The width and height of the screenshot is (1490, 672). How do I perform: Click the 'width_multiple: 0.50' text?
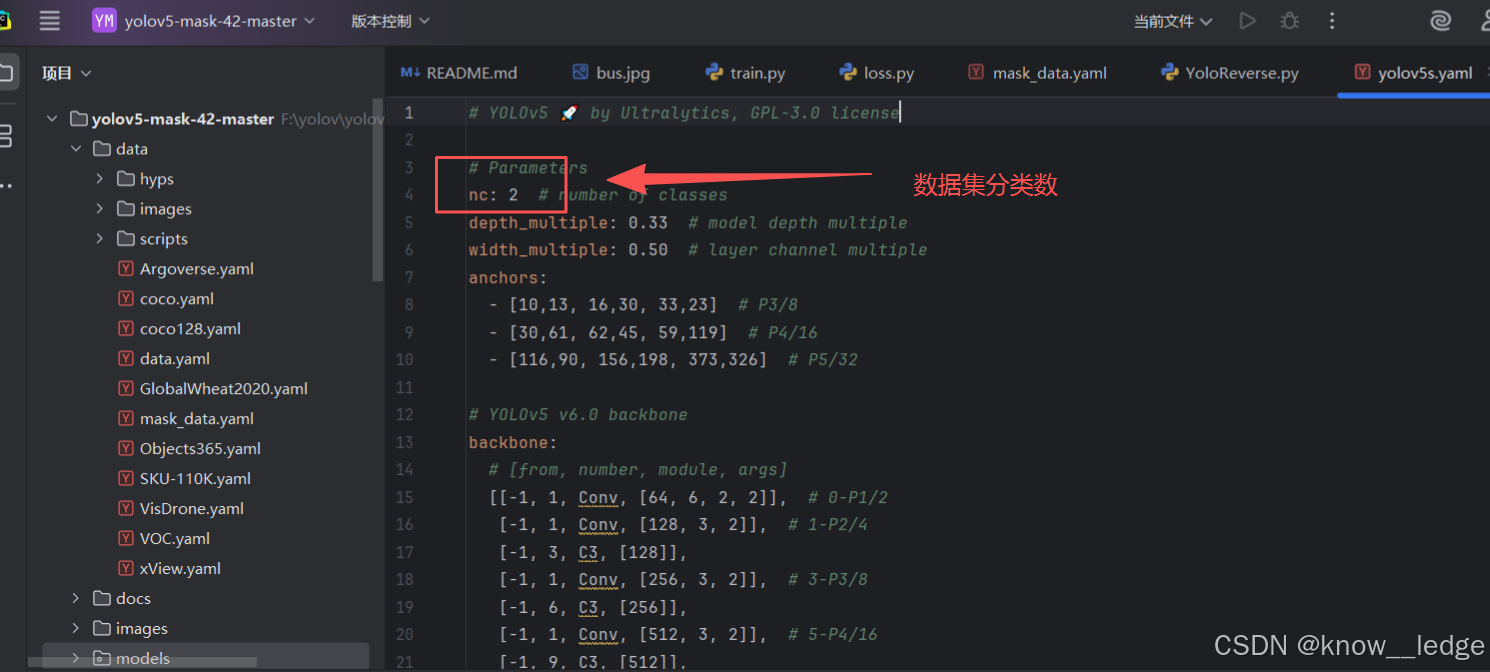tap(568, 250)
